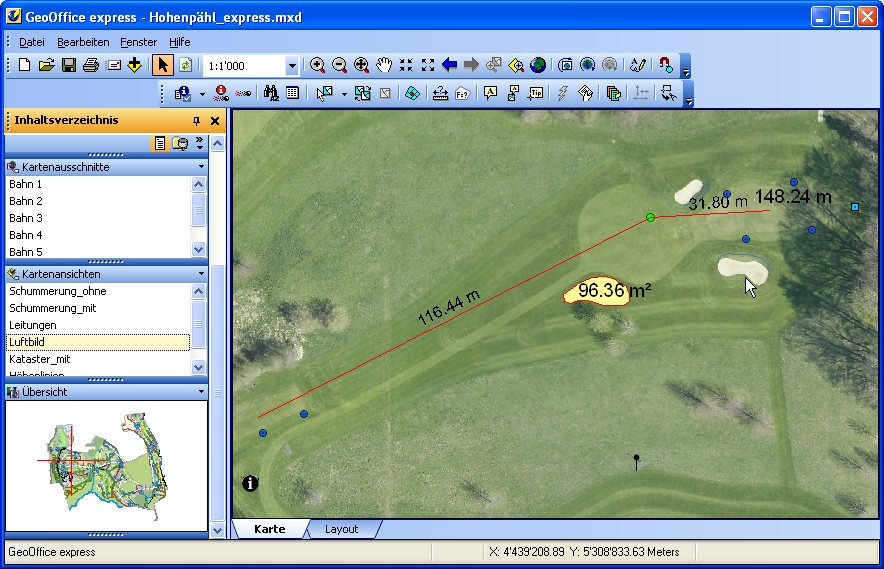Image resolution: width=884 pixels, height=569 pixels.
Task: Expand the Kartenausschnitte section dropdown arrow
Action: click(201, 167)
